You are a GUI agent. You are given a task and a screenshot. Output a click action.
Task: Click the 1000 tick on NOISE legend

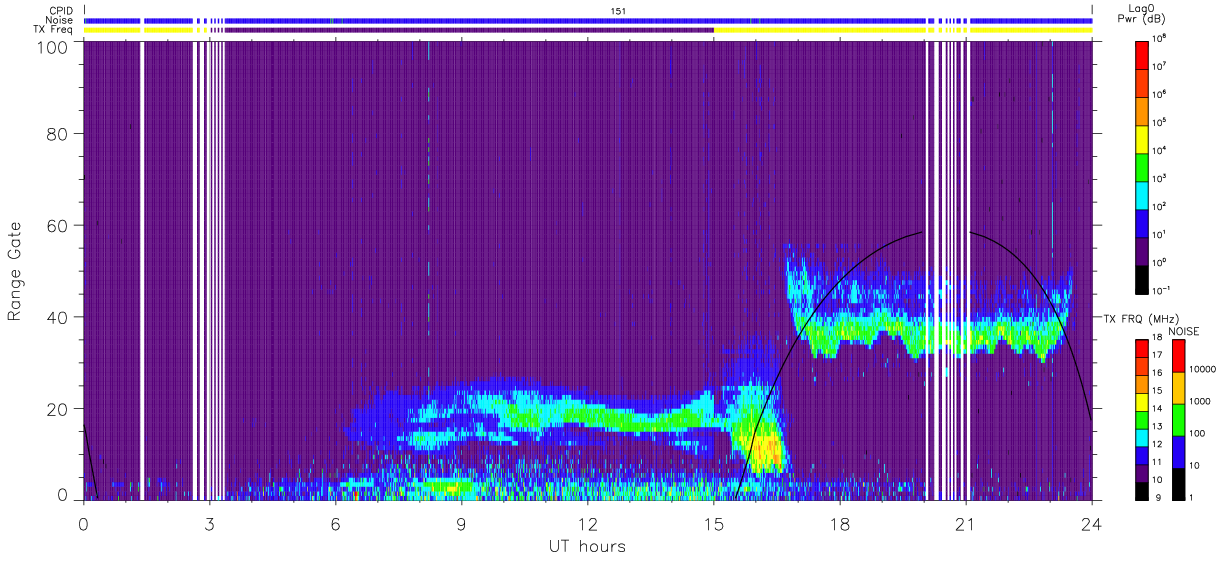point(1198,401)
